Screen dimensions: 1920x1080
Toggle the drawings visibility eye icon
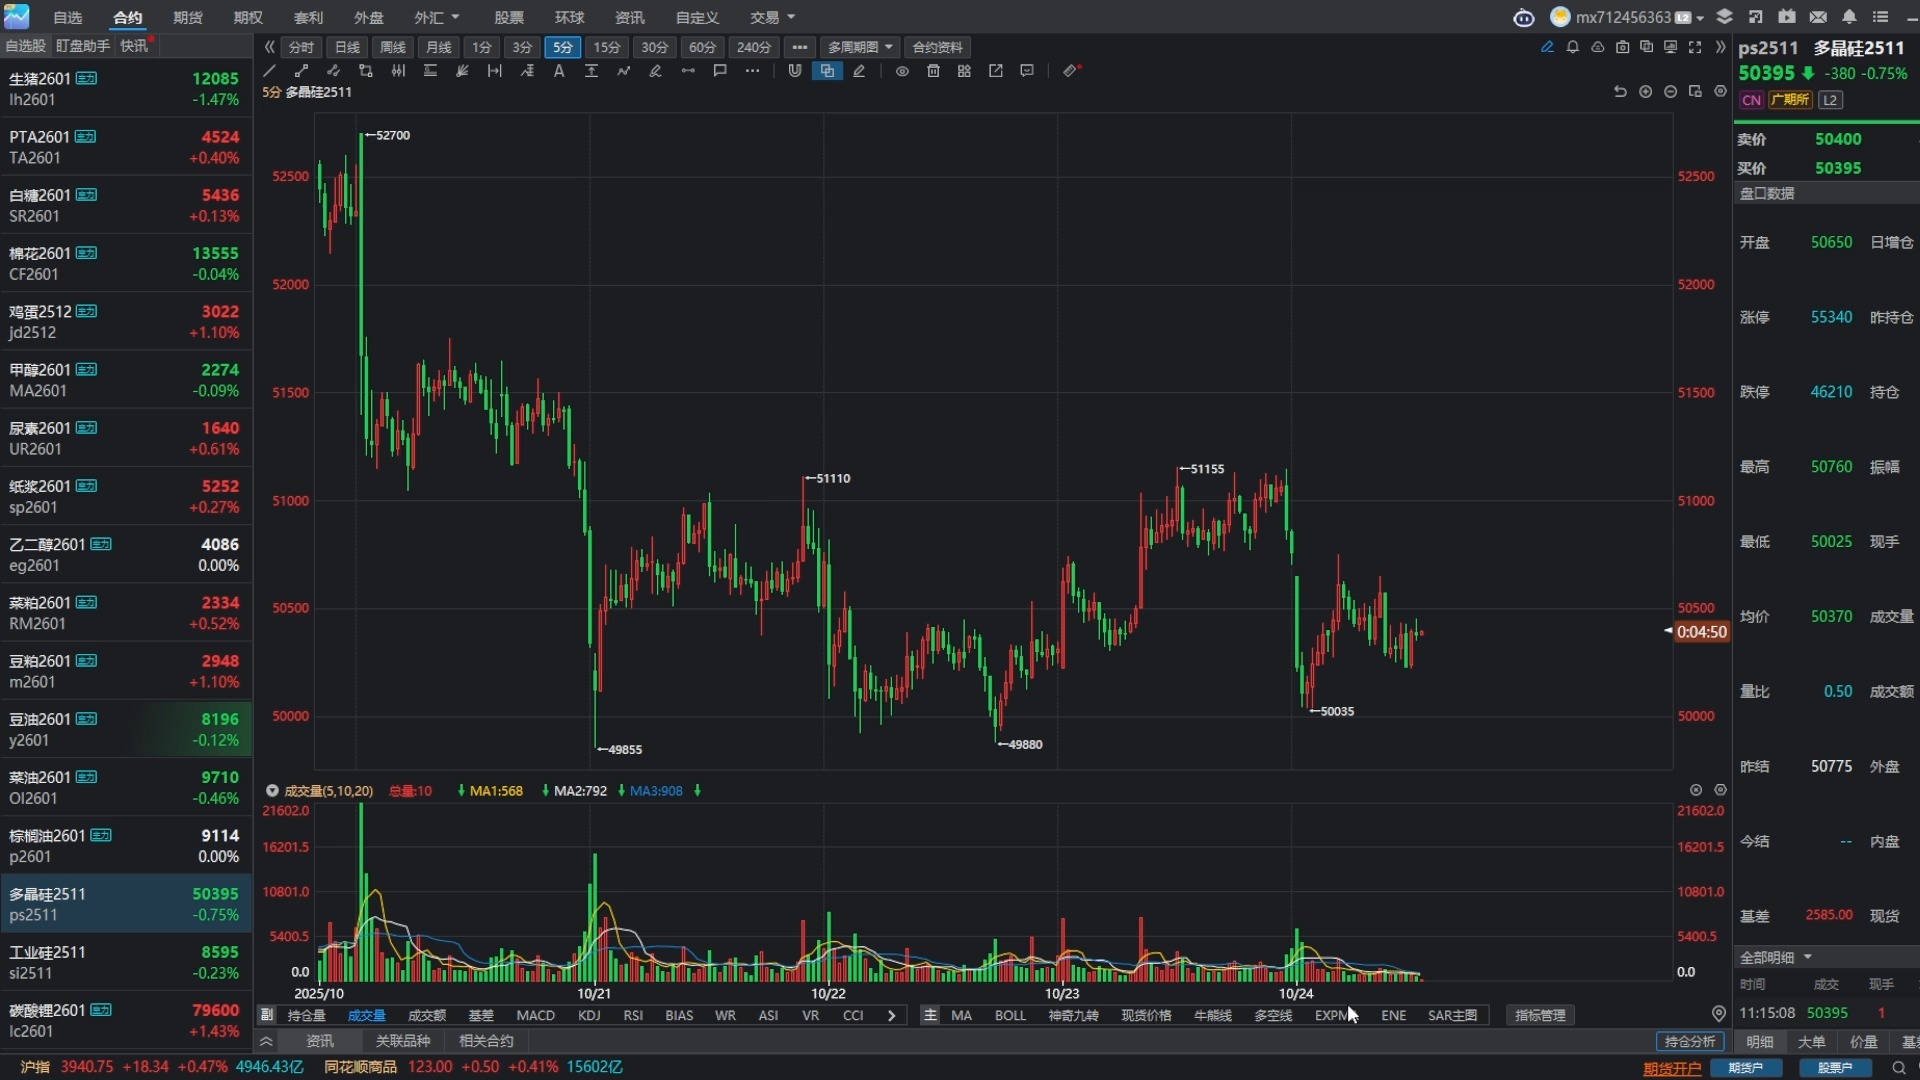(902, 70)
